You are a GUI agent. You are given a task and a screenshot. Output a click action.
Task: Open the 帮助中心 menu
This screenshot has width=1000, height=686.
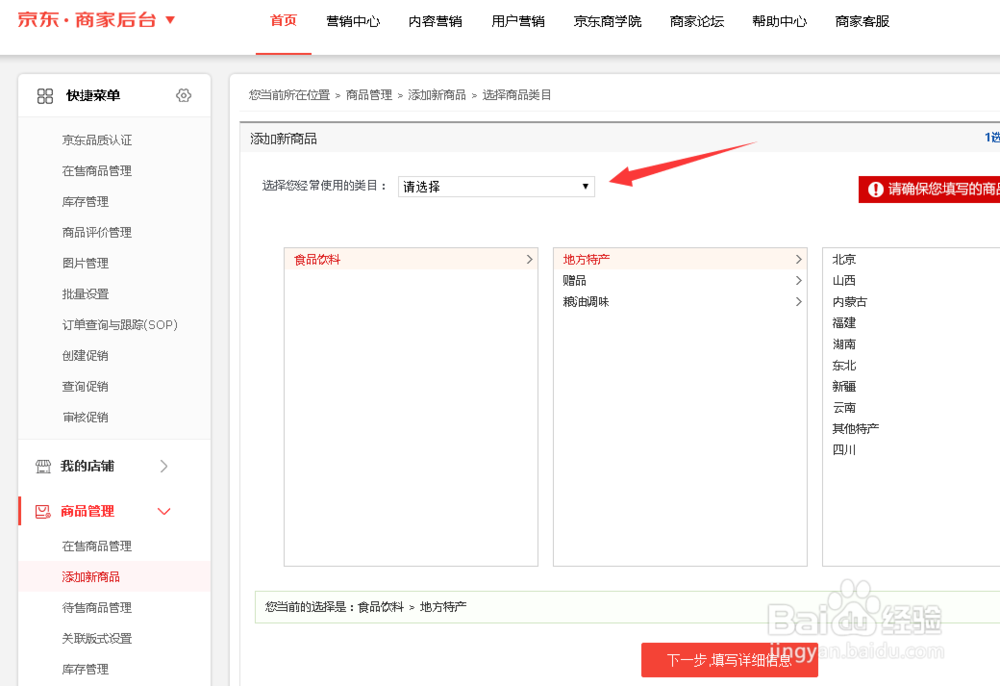779,21
